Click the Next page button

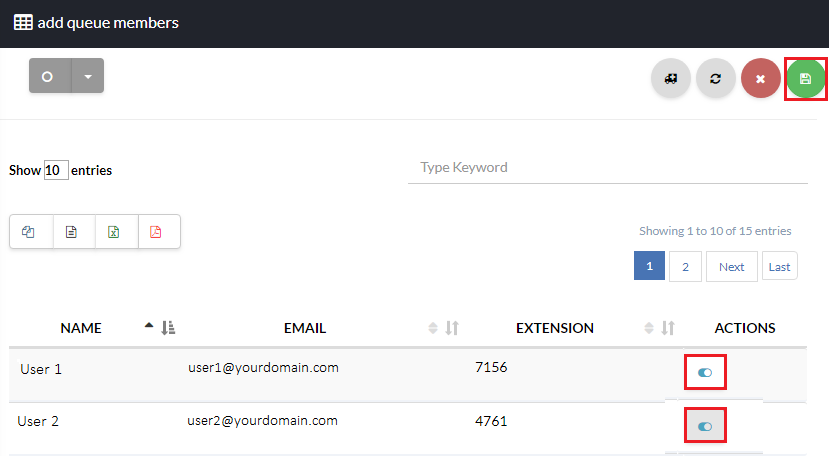click(731, 267)
